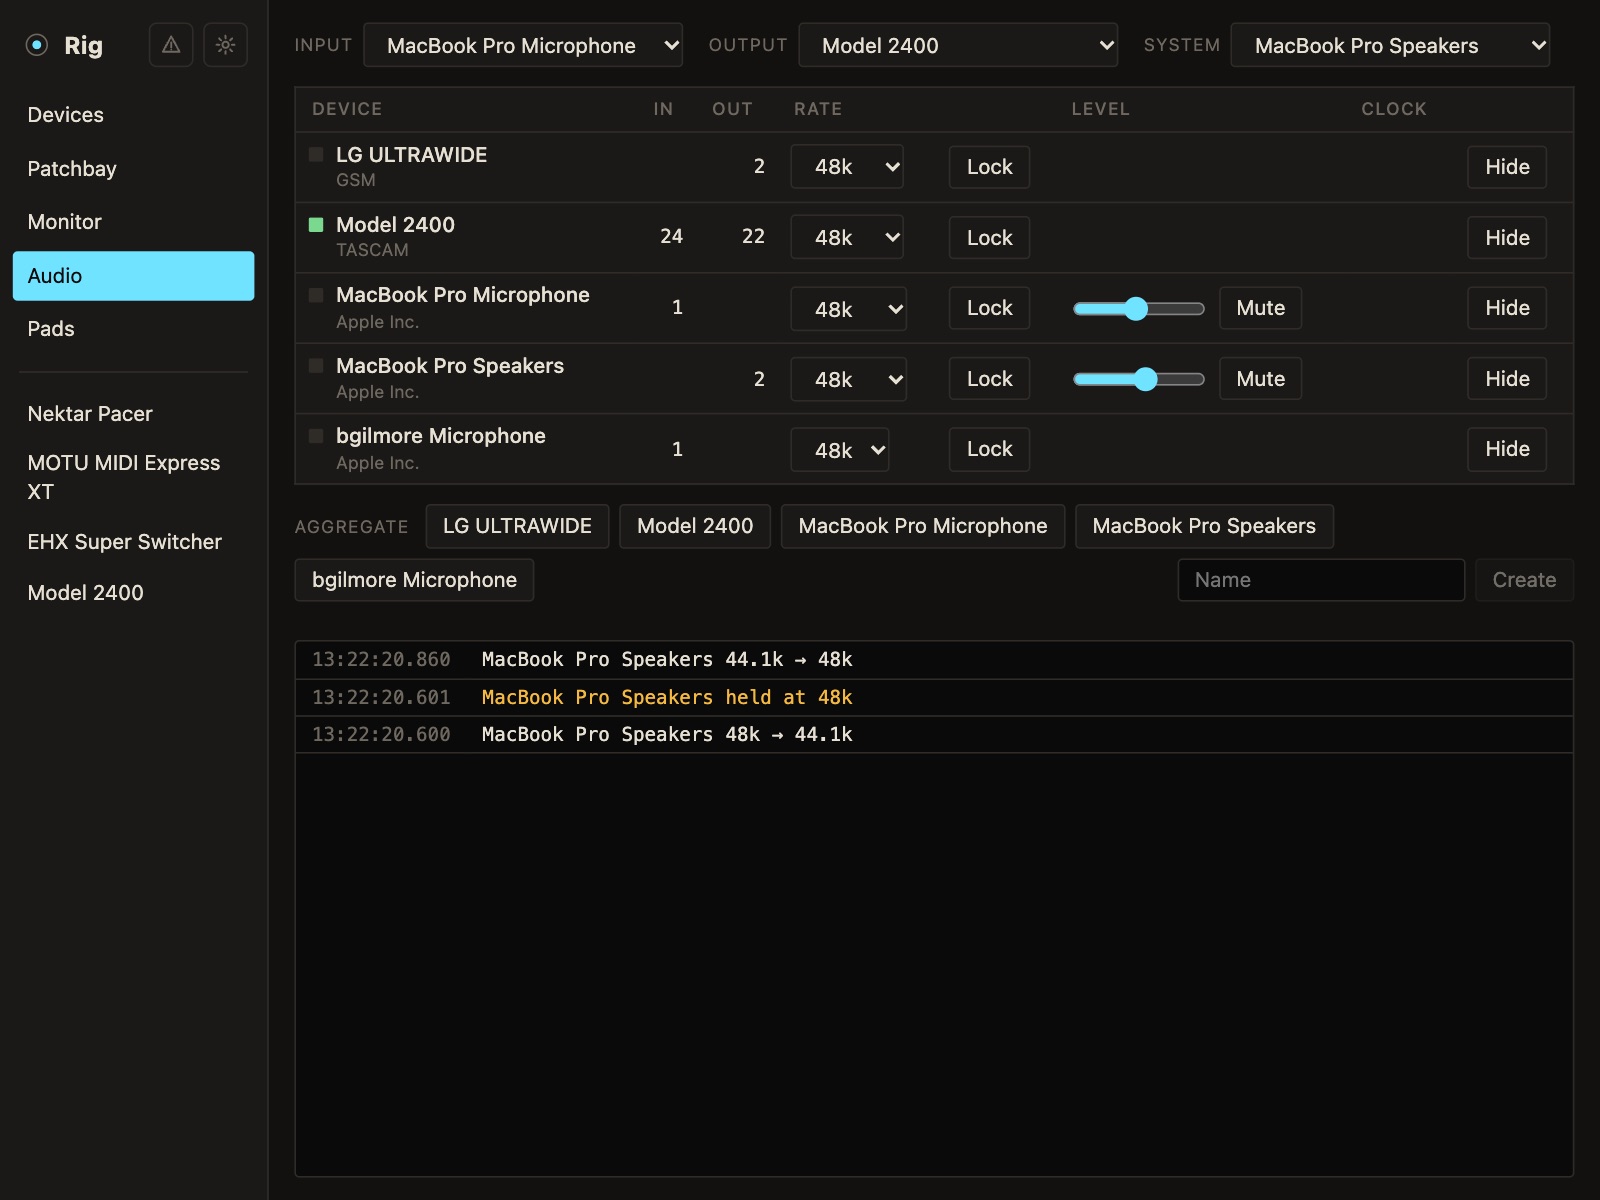Image resolution: width=1600 pixels, height=1200 pixels.
Task: Open MacBook Pro Speakers rate dropdown
Action: pos(849,379)
